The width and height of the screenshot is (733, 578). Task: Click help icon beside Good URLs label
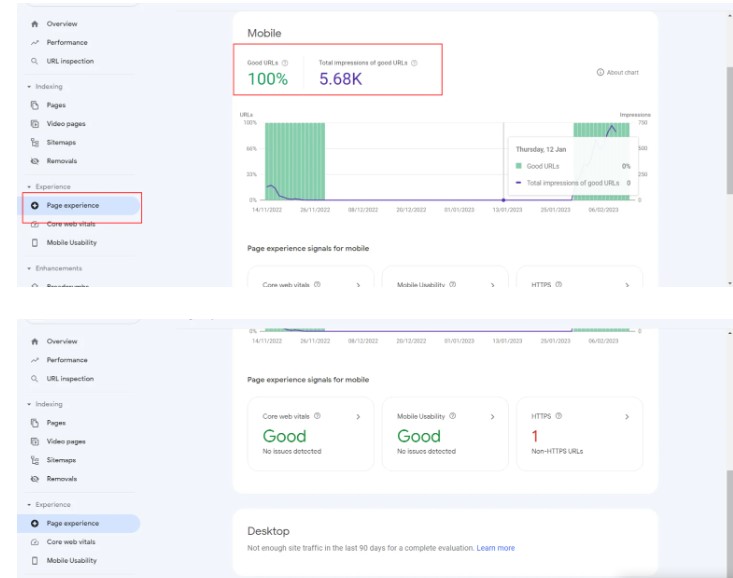pyautogui.click(x=285, y=63)
